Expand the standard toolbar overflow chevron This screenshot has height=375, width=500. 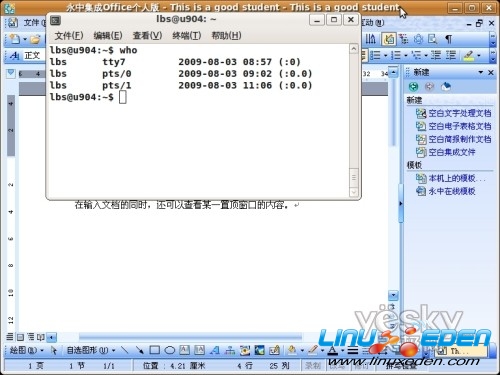pos(493,39)
